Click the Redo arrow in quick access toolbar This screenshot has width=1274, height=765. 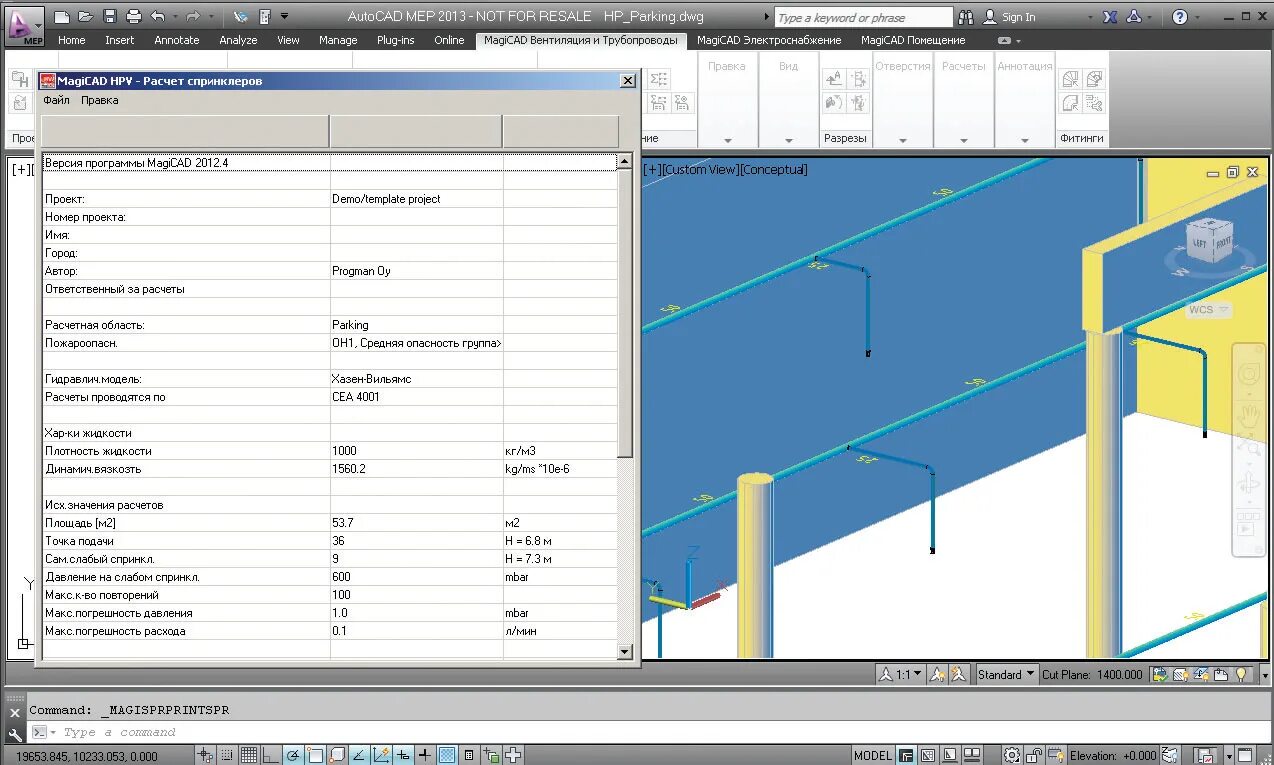[x=192, y=17]
